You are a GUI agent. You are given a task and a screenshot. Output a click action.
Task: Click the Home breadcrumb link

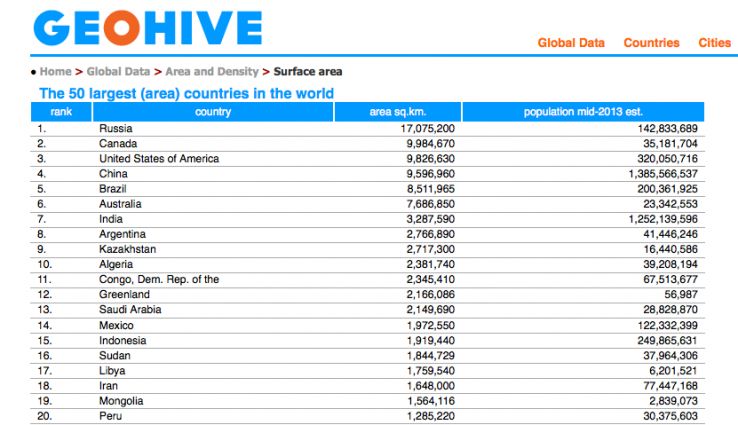[55, 72]
